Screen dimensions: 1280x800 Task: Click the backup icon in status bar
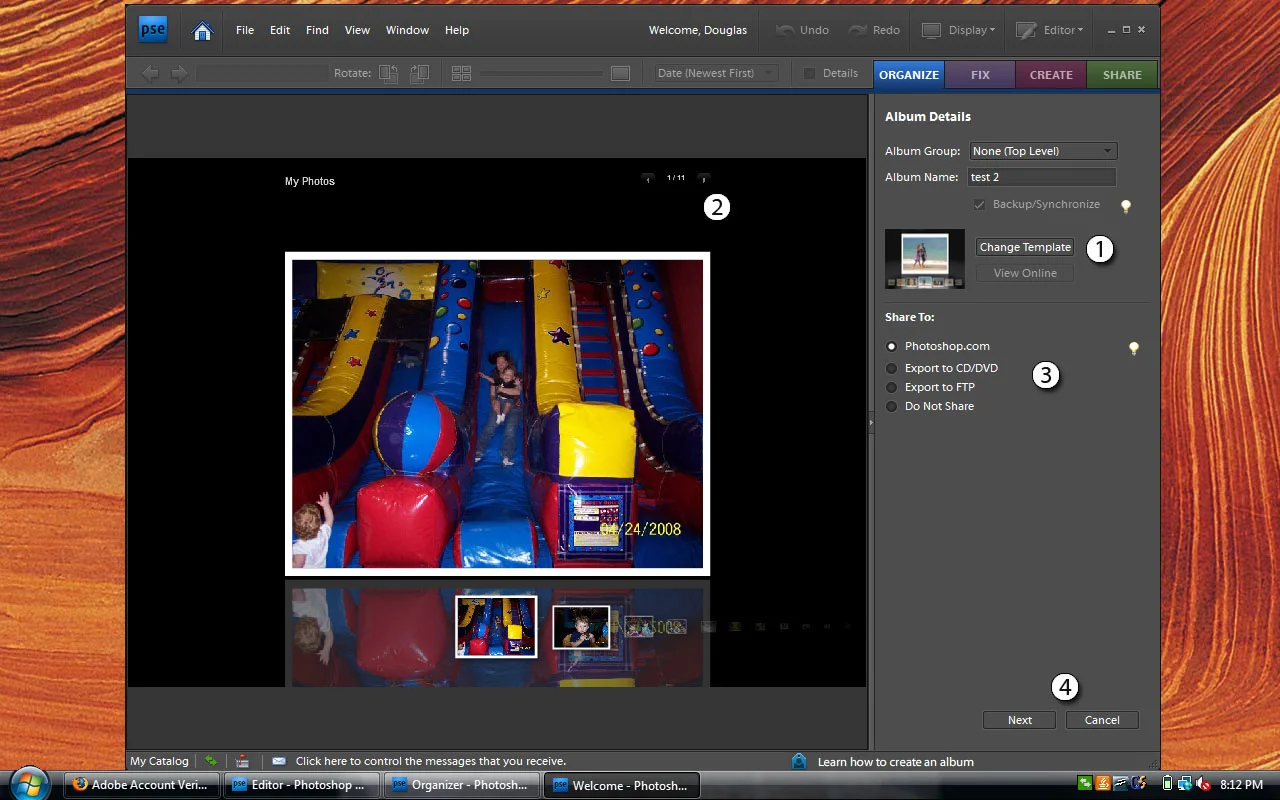(x=242, y=761)
